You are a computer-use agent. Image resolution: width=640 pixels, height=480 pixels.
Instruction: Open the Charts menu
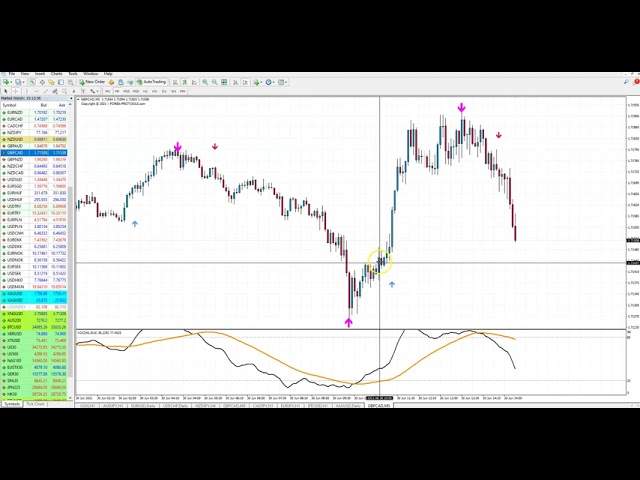click(x=56, y=74)
